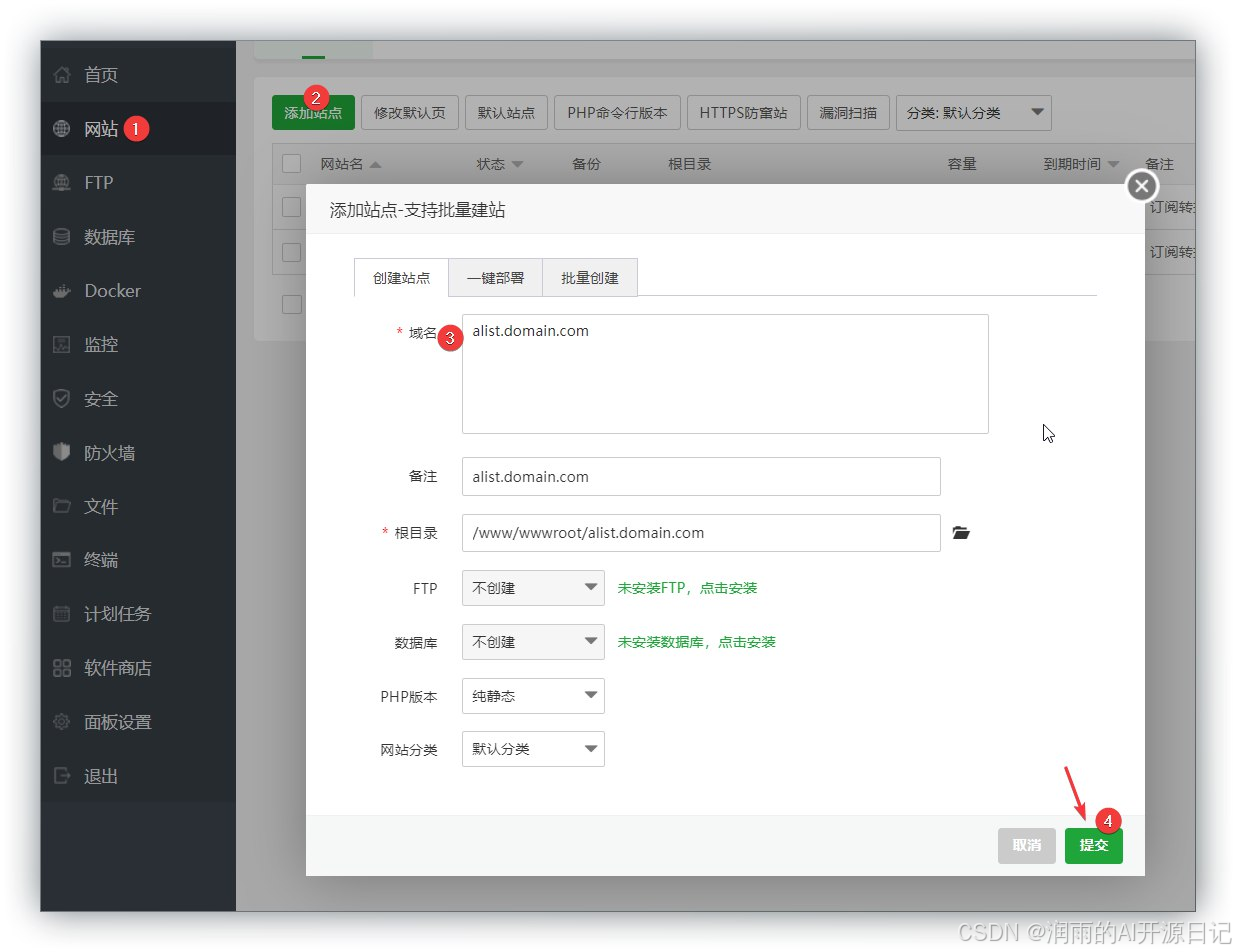Check the first site row checkbox

(x=292, y=207)
